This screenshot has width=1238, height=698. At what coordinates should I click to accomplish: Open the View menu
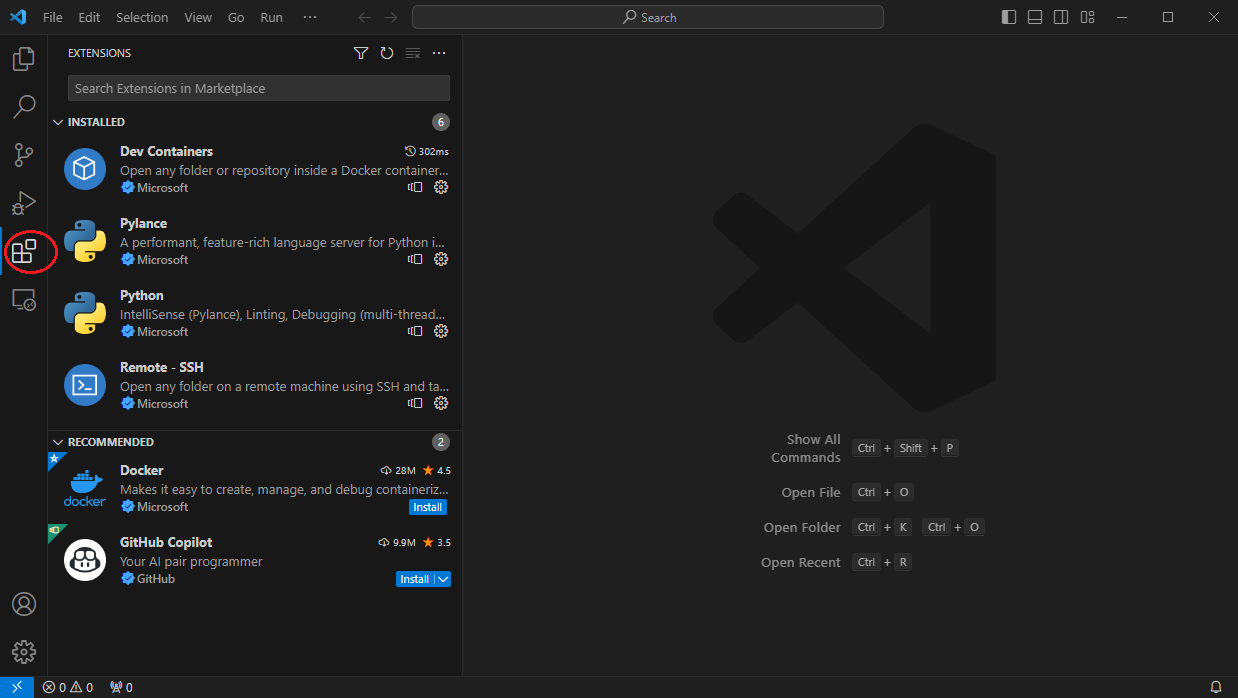(198, 17)
